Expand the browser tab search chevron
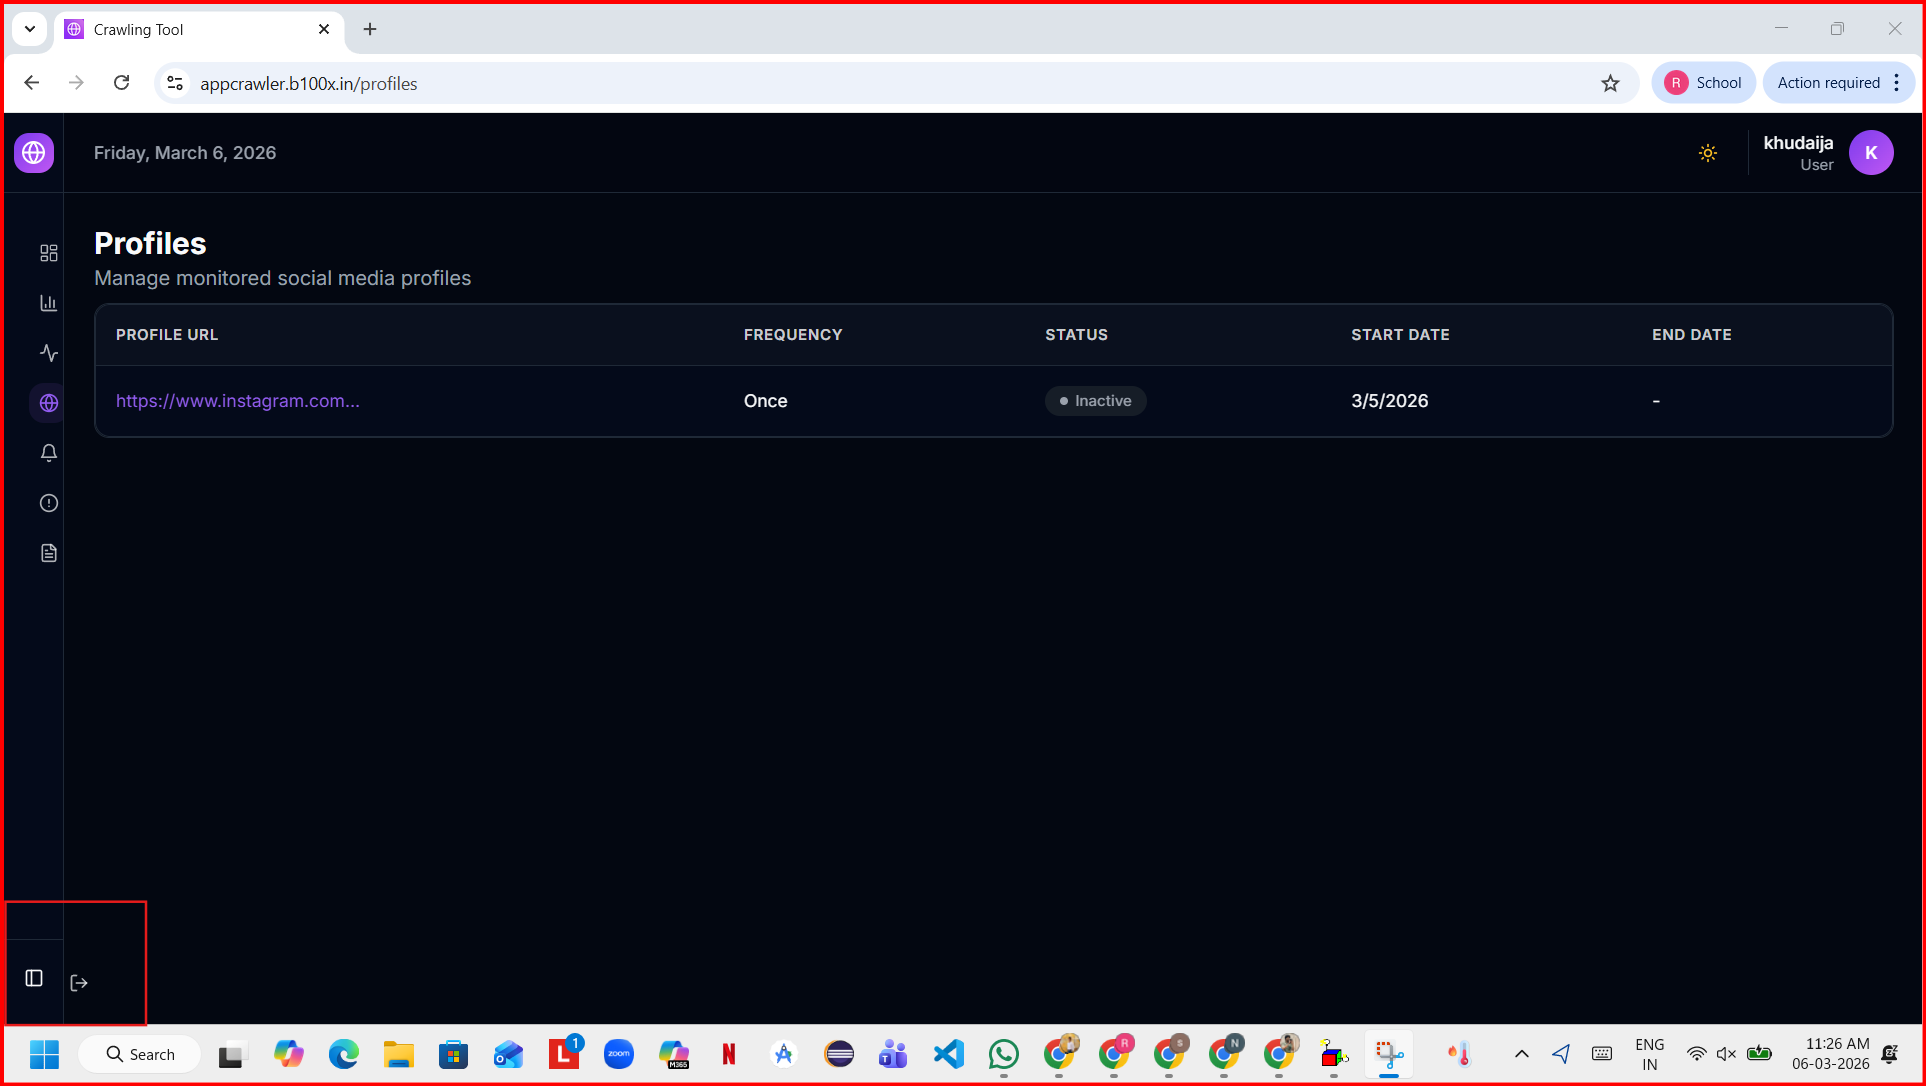 coord(30,29)
